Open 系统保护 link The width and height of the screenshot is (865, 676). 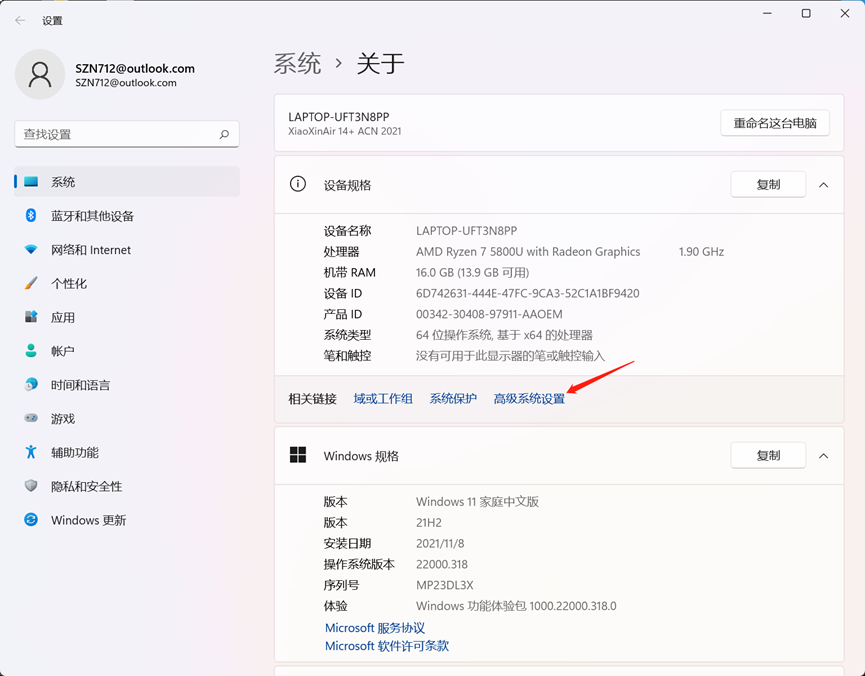(453, 398)
